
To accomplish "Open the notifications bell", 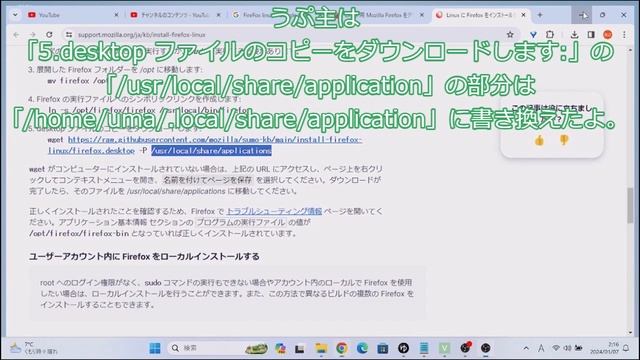I will click(x=626, y=348).
